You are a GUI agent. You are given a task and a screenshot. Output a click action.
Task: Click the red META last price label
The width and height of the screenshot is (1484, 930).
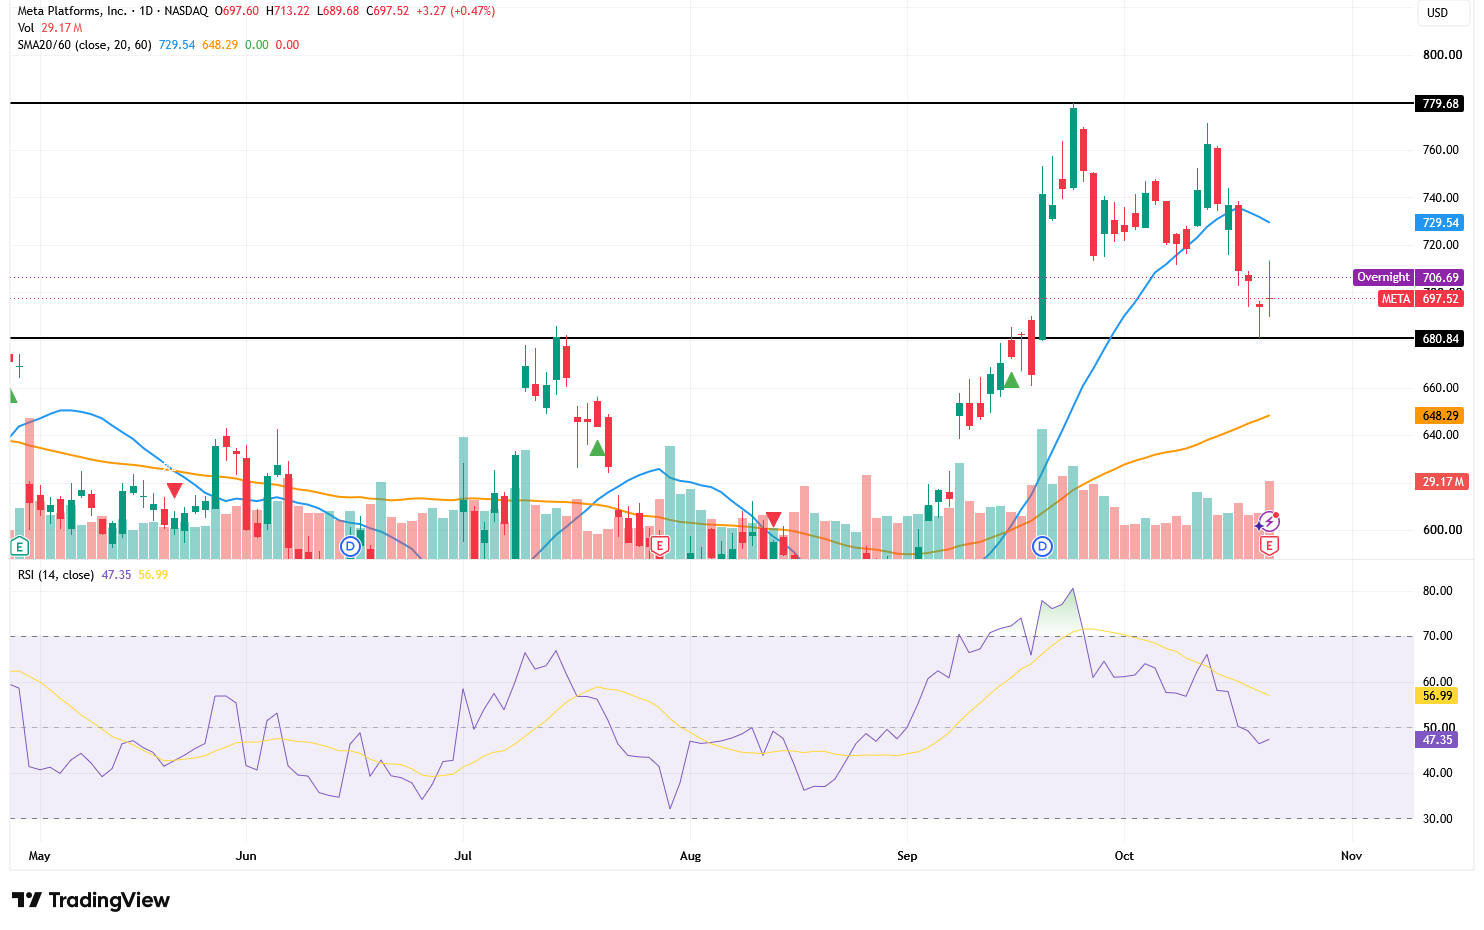[x=1395, y=299]
